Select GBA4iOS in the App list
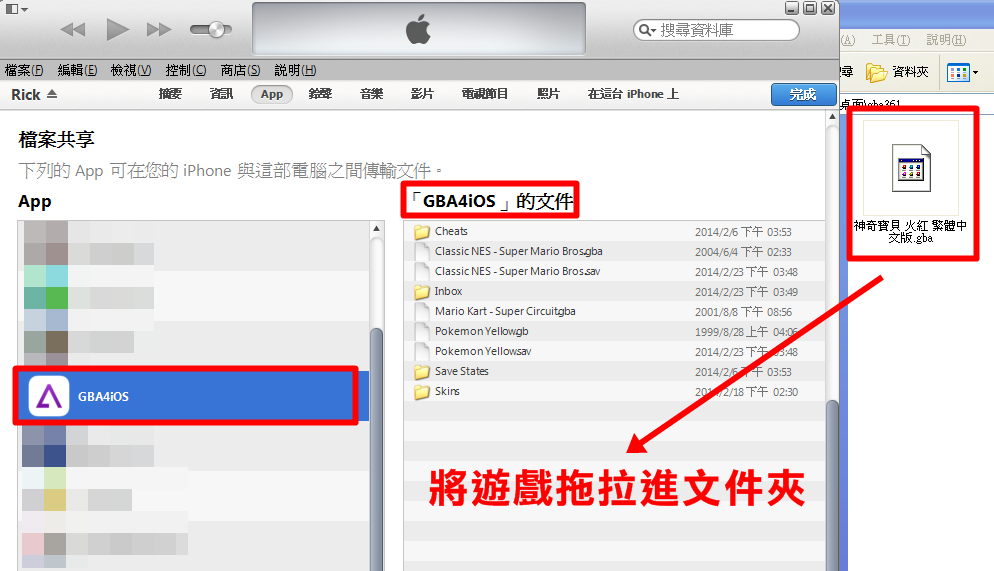The image size is (994, 571). click(x=193, y=397)
